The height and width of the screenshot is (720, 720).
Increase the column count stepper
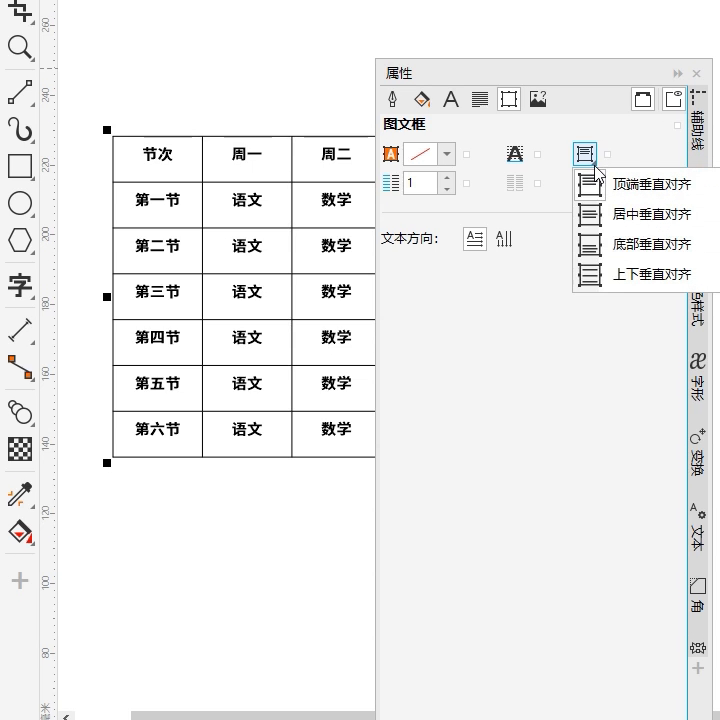tap(447, 177)
